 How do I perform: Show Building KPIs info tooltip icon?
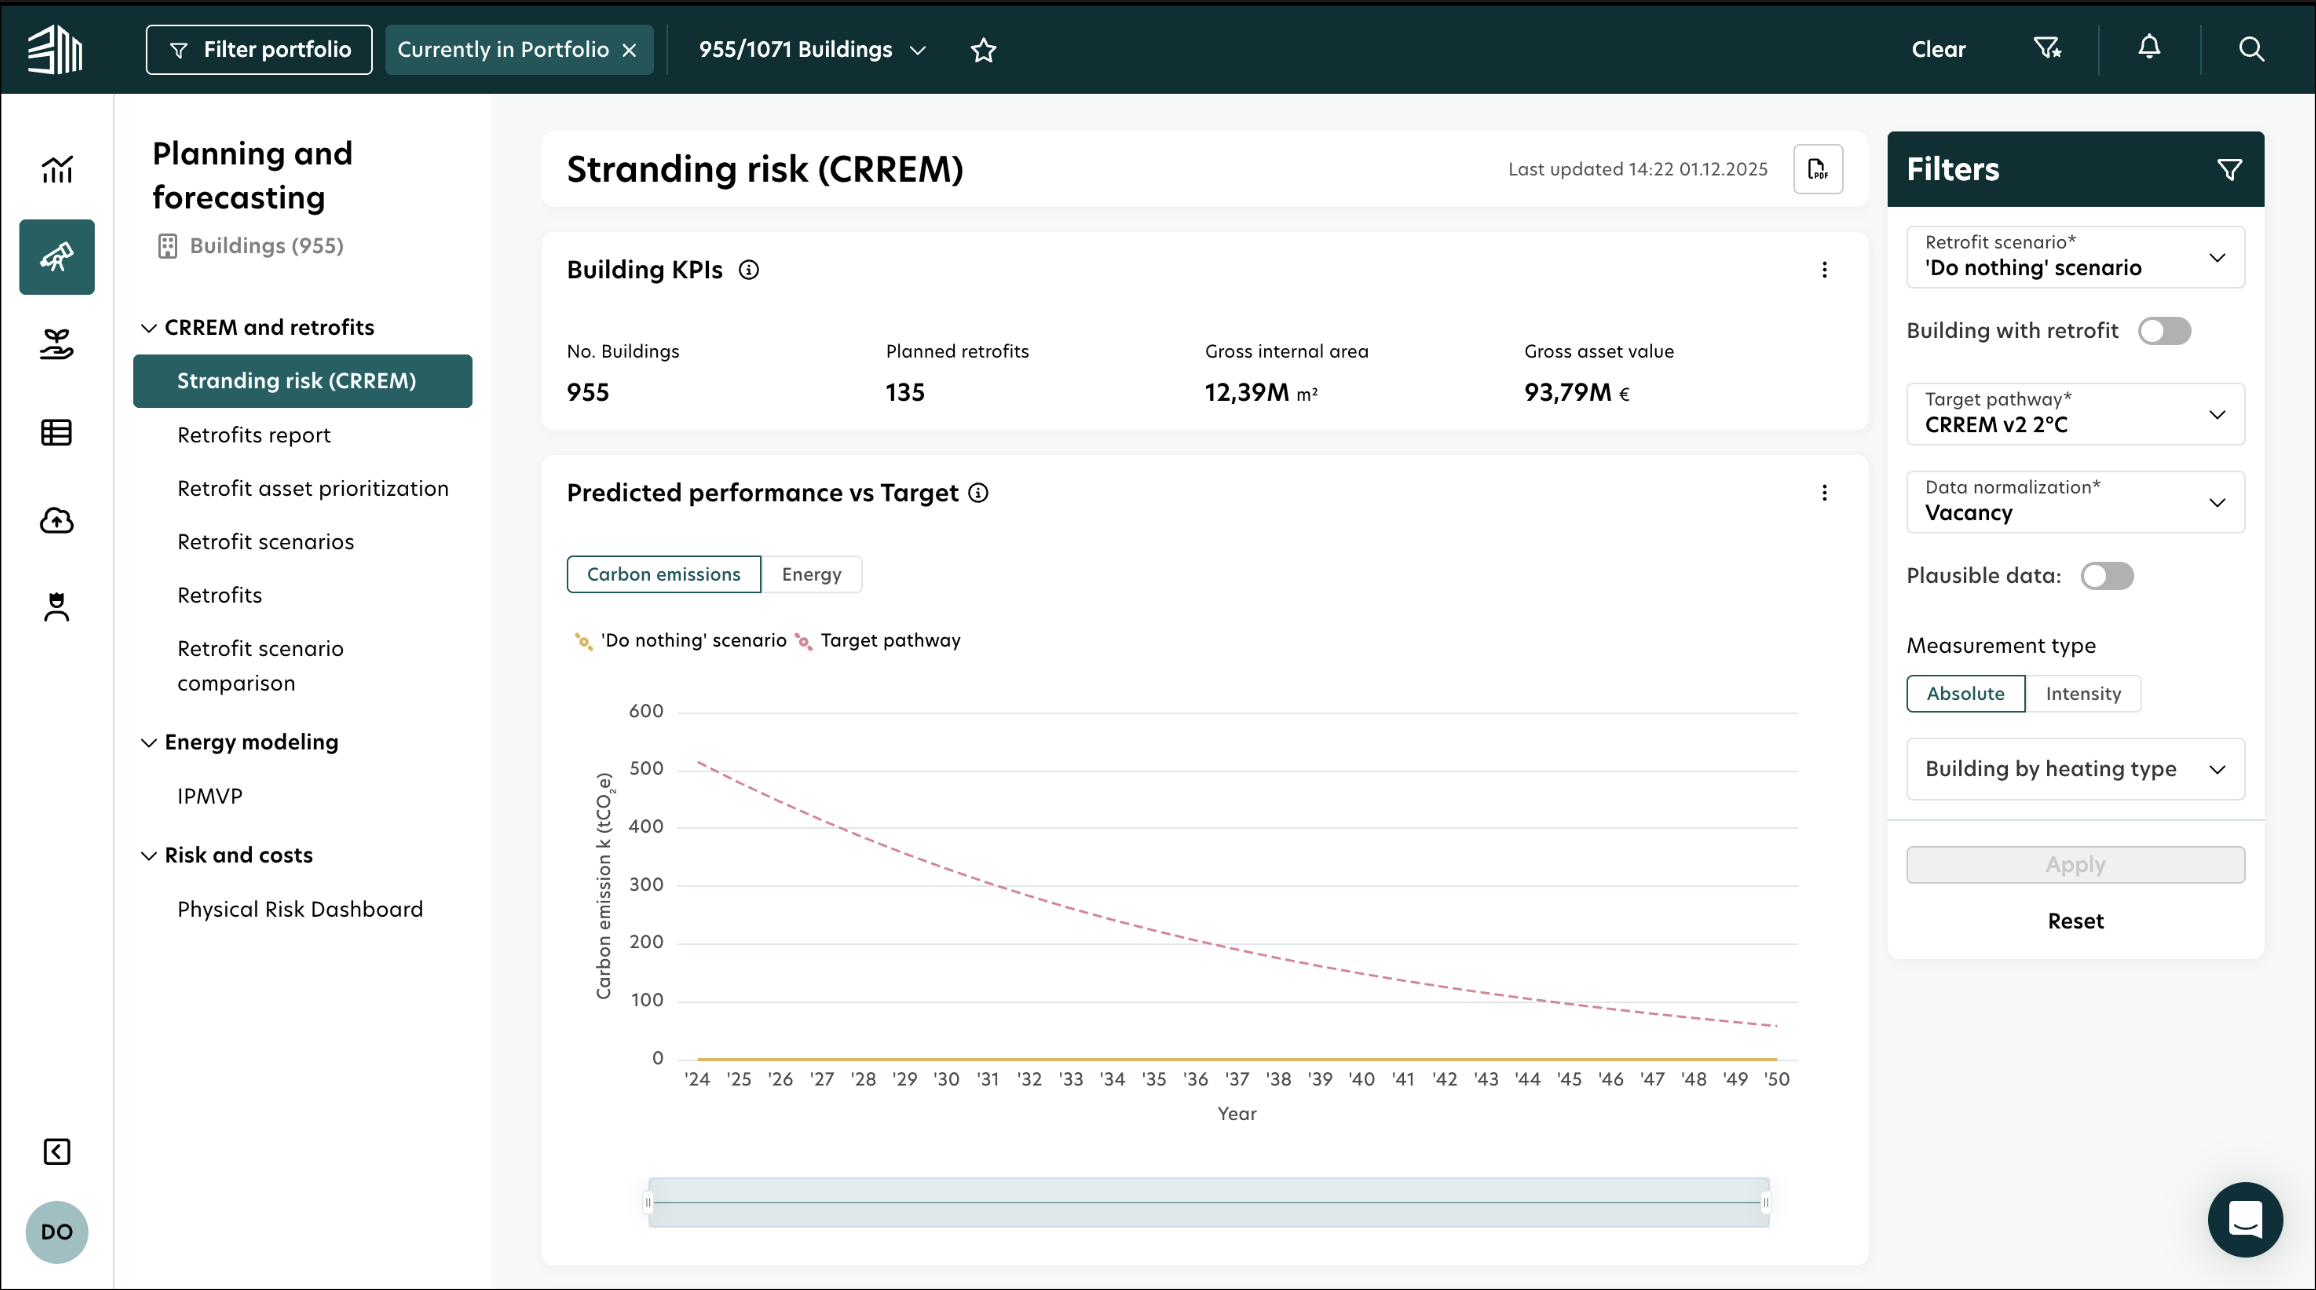coord(749,270)
